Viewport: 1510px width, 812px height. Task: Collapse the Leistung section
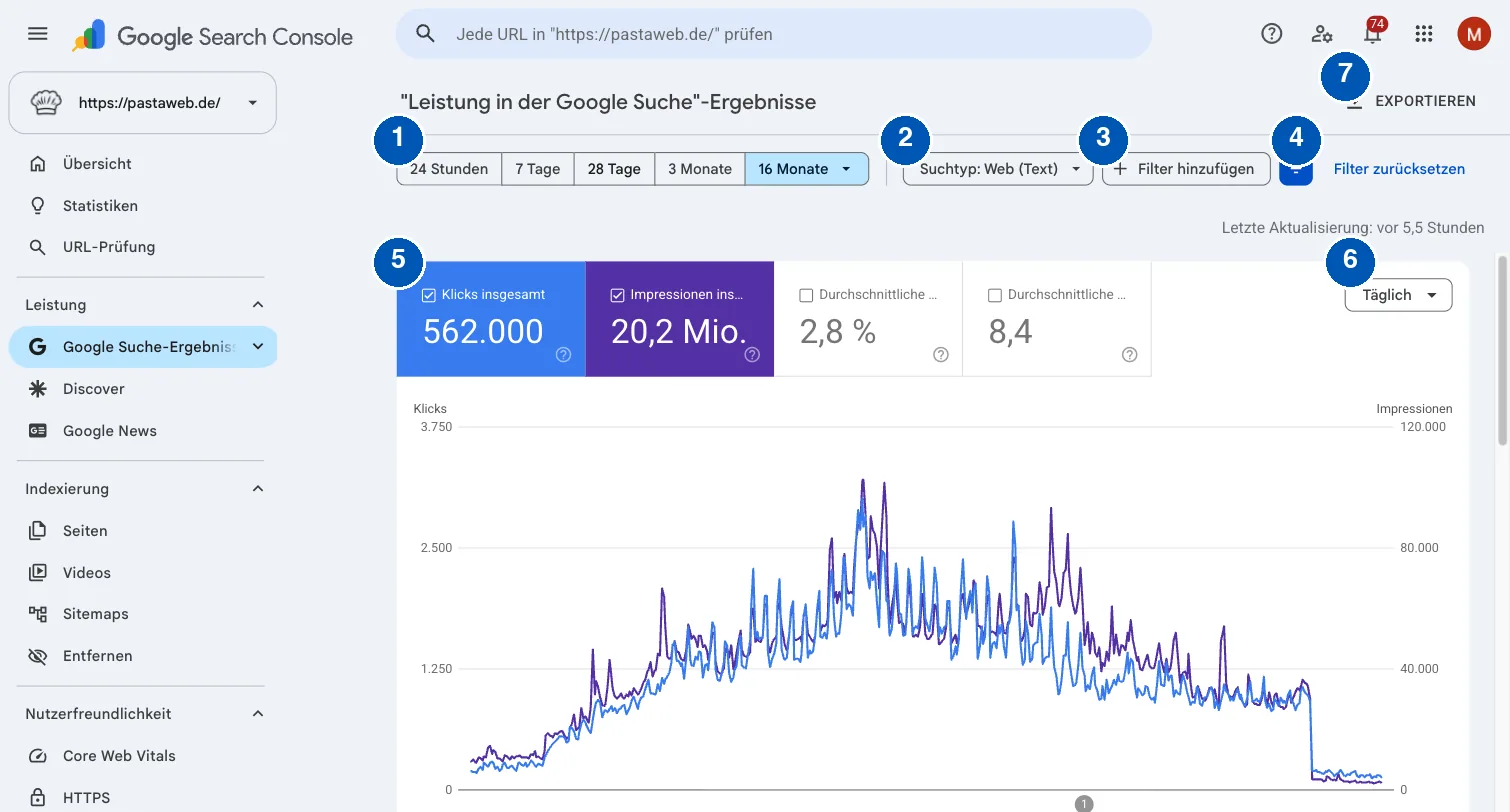coord(257,305)
